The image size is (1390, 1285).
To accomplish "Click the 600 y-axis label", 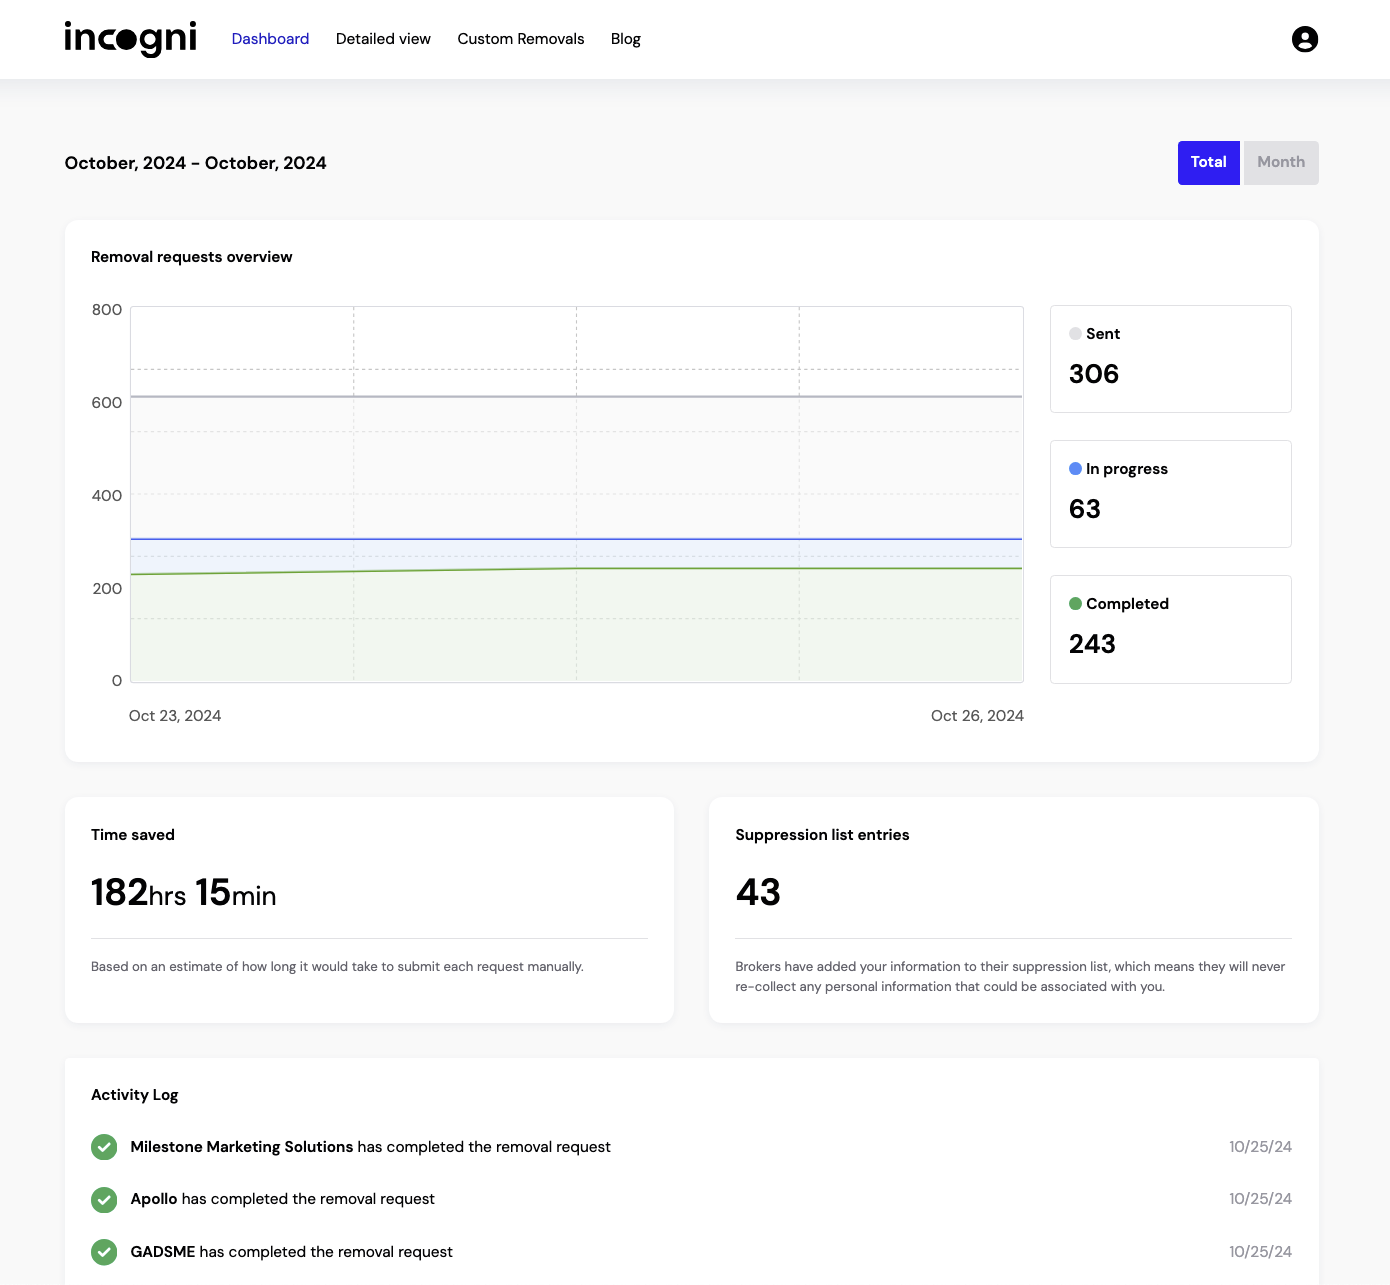I will point(107,403).
